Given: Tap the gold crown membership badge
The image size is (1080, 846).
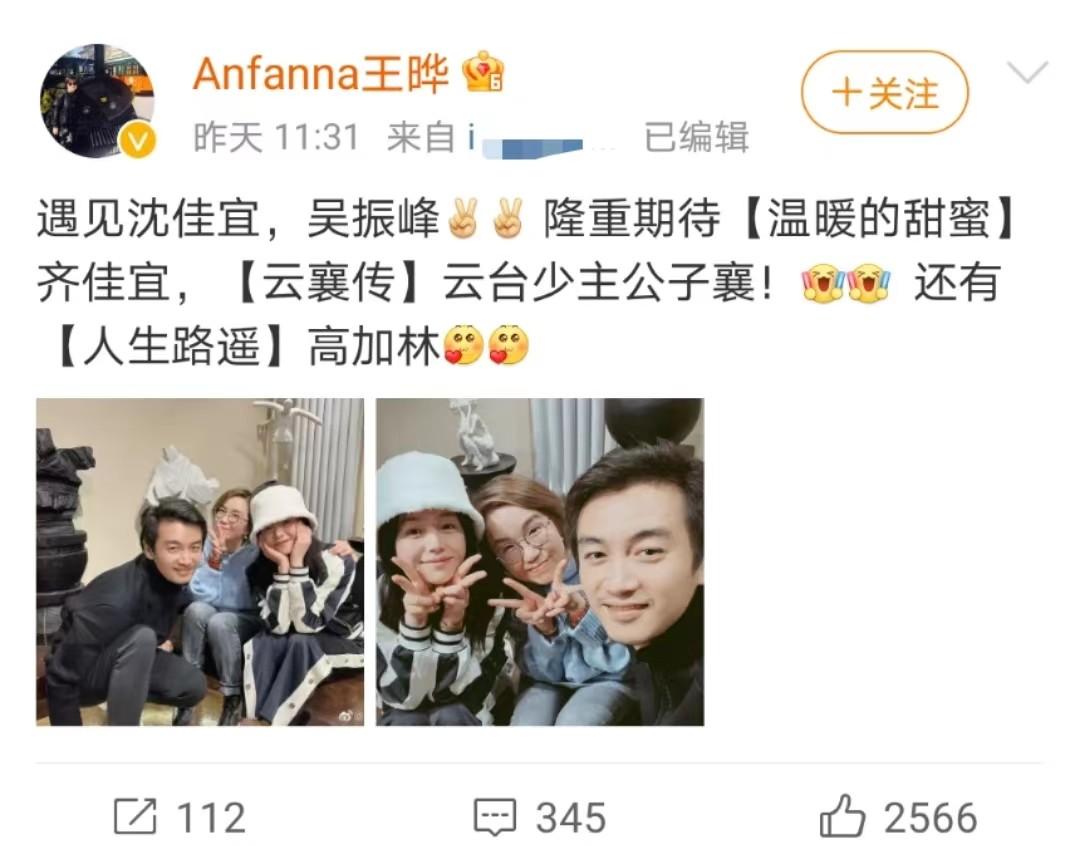Looking at the screenshot, I should point(483,72).
